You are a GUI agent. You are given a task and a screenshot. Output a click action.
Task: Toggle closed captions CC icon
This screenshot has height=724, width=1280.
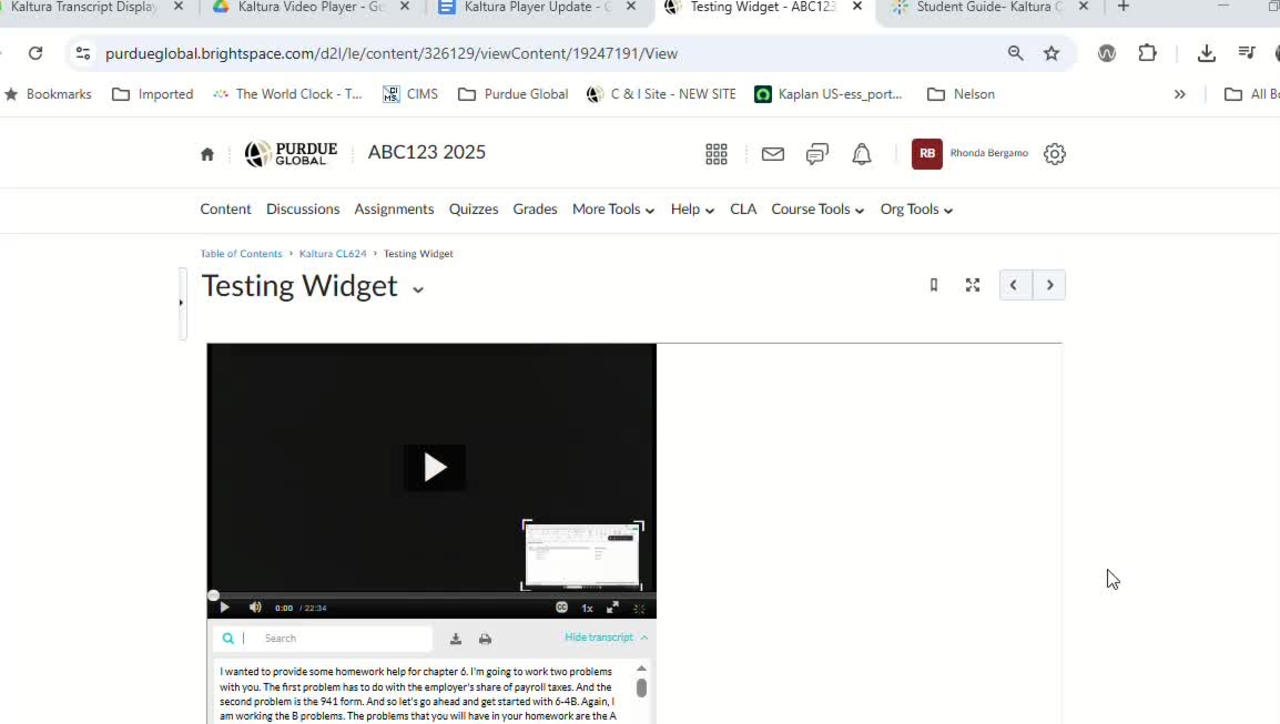click(562, 607)
